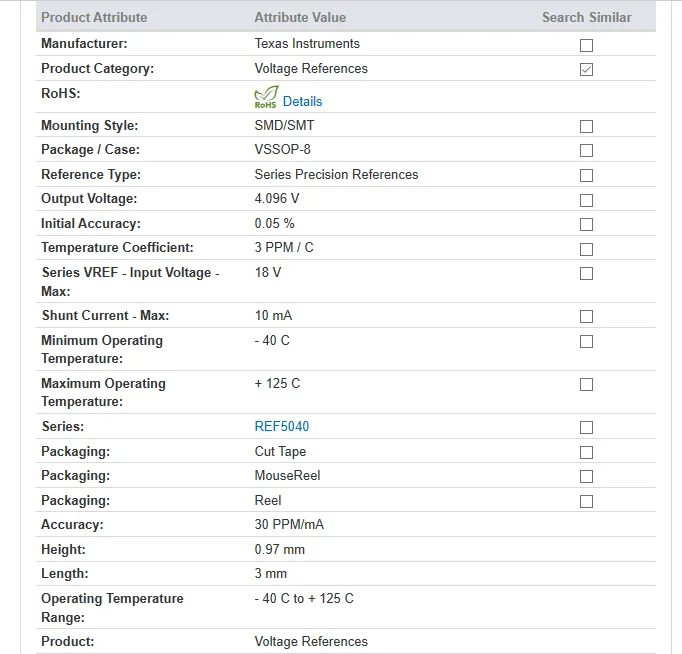Click the Voltage References value in Product row

311,641
